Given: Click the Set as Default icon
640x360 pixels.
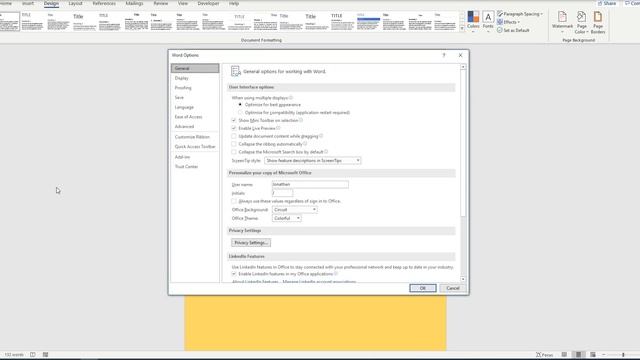Looking at the screenshot, I should click(x=500, y=30).
